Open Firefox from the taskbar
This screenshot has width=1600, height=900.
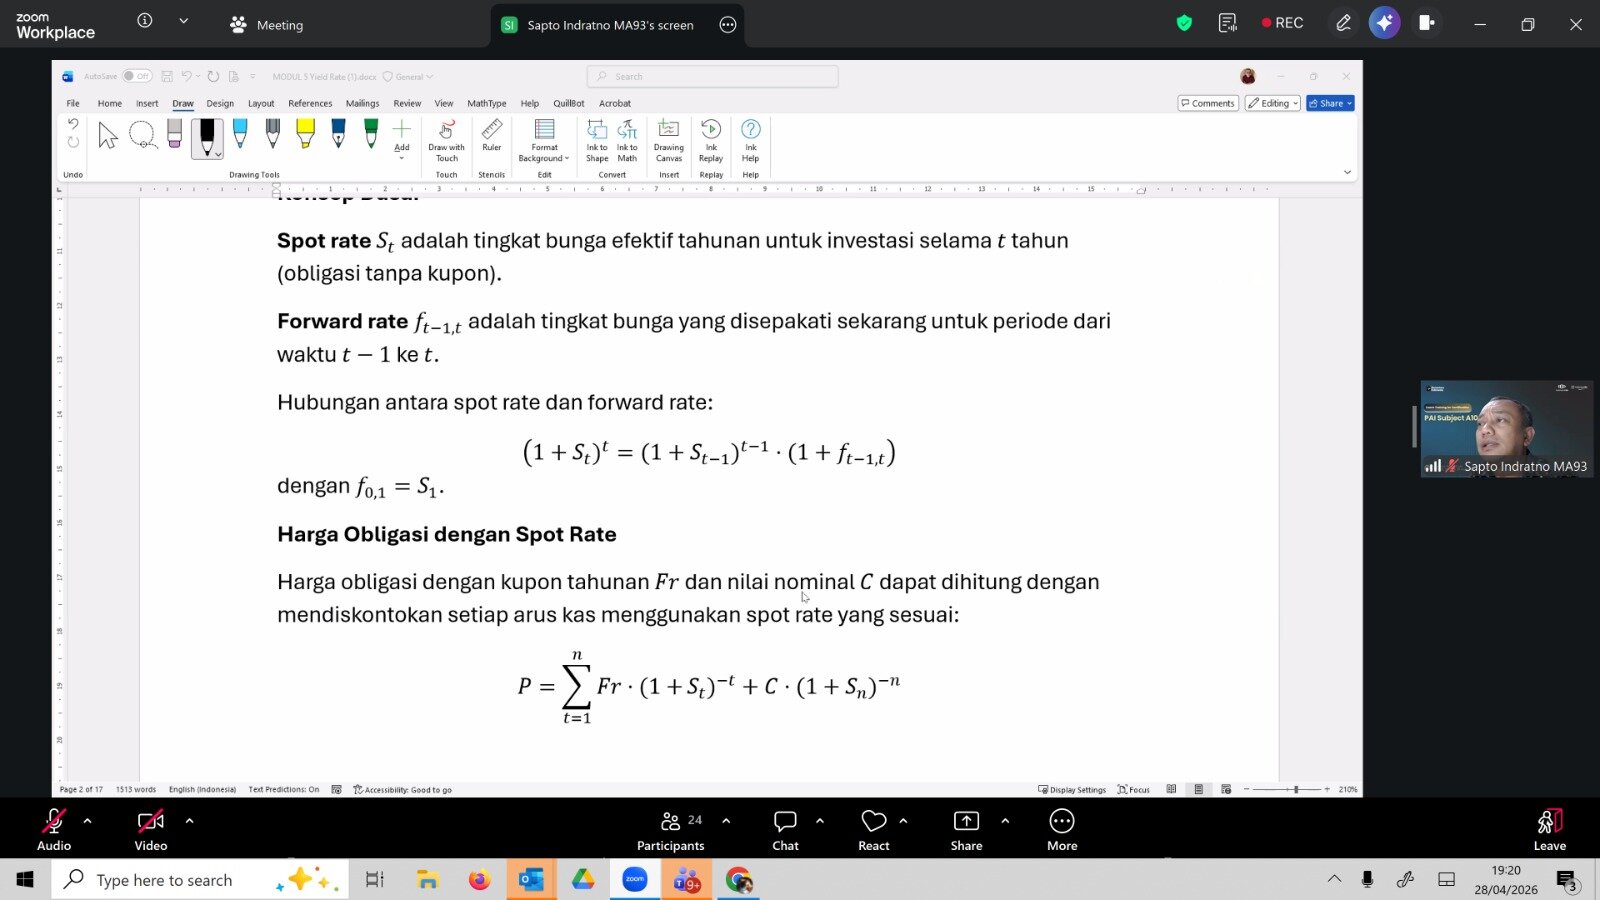click(480, 880)
